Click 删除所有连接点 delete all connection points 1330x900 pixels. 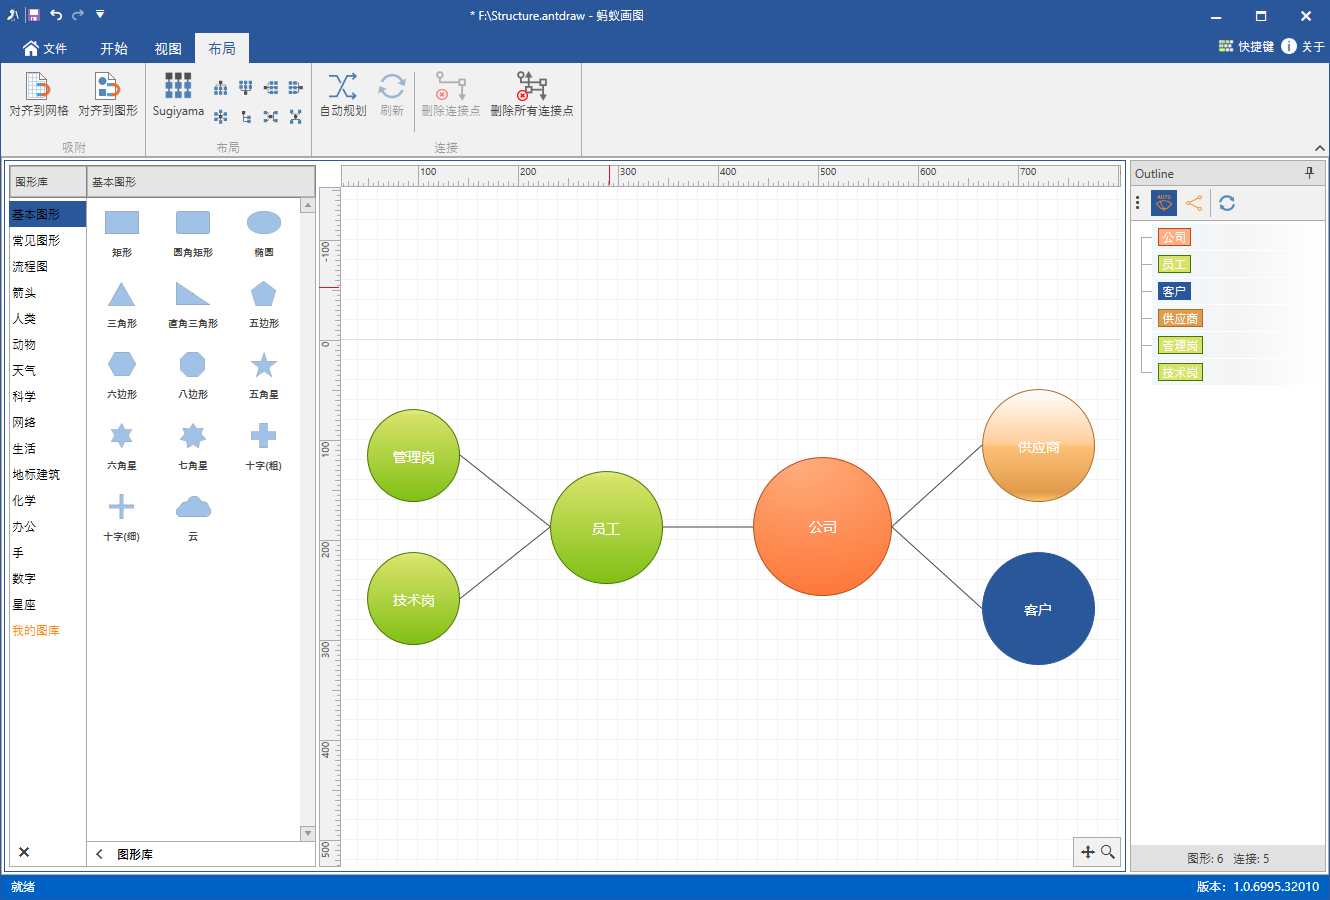tap(532, 95)
